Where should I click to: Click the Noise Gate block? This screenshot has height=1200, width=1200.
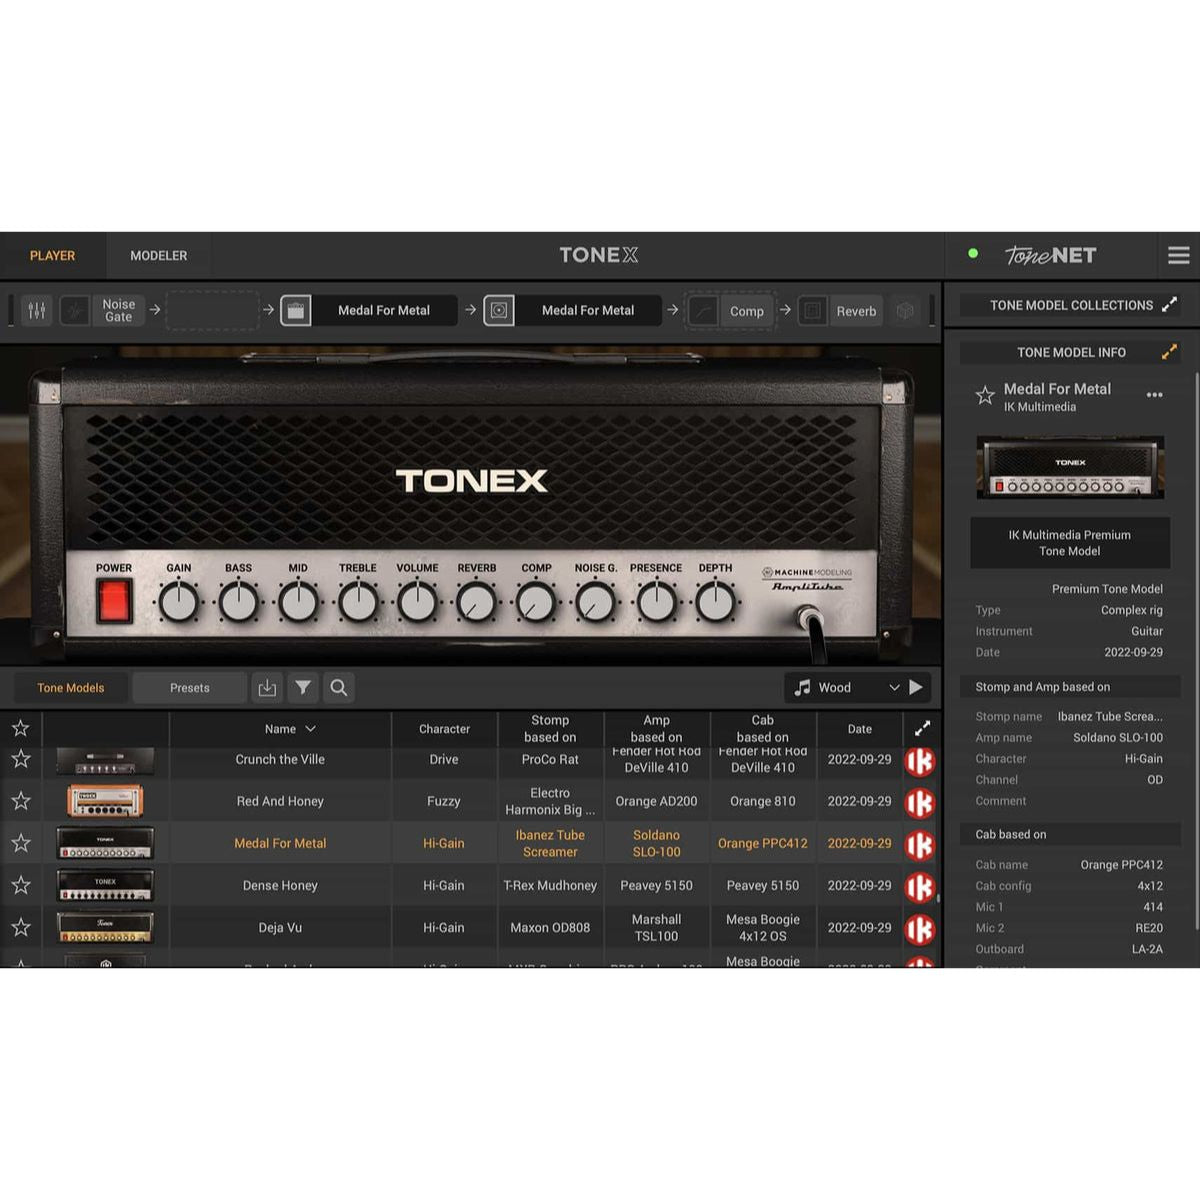(118, 311)
